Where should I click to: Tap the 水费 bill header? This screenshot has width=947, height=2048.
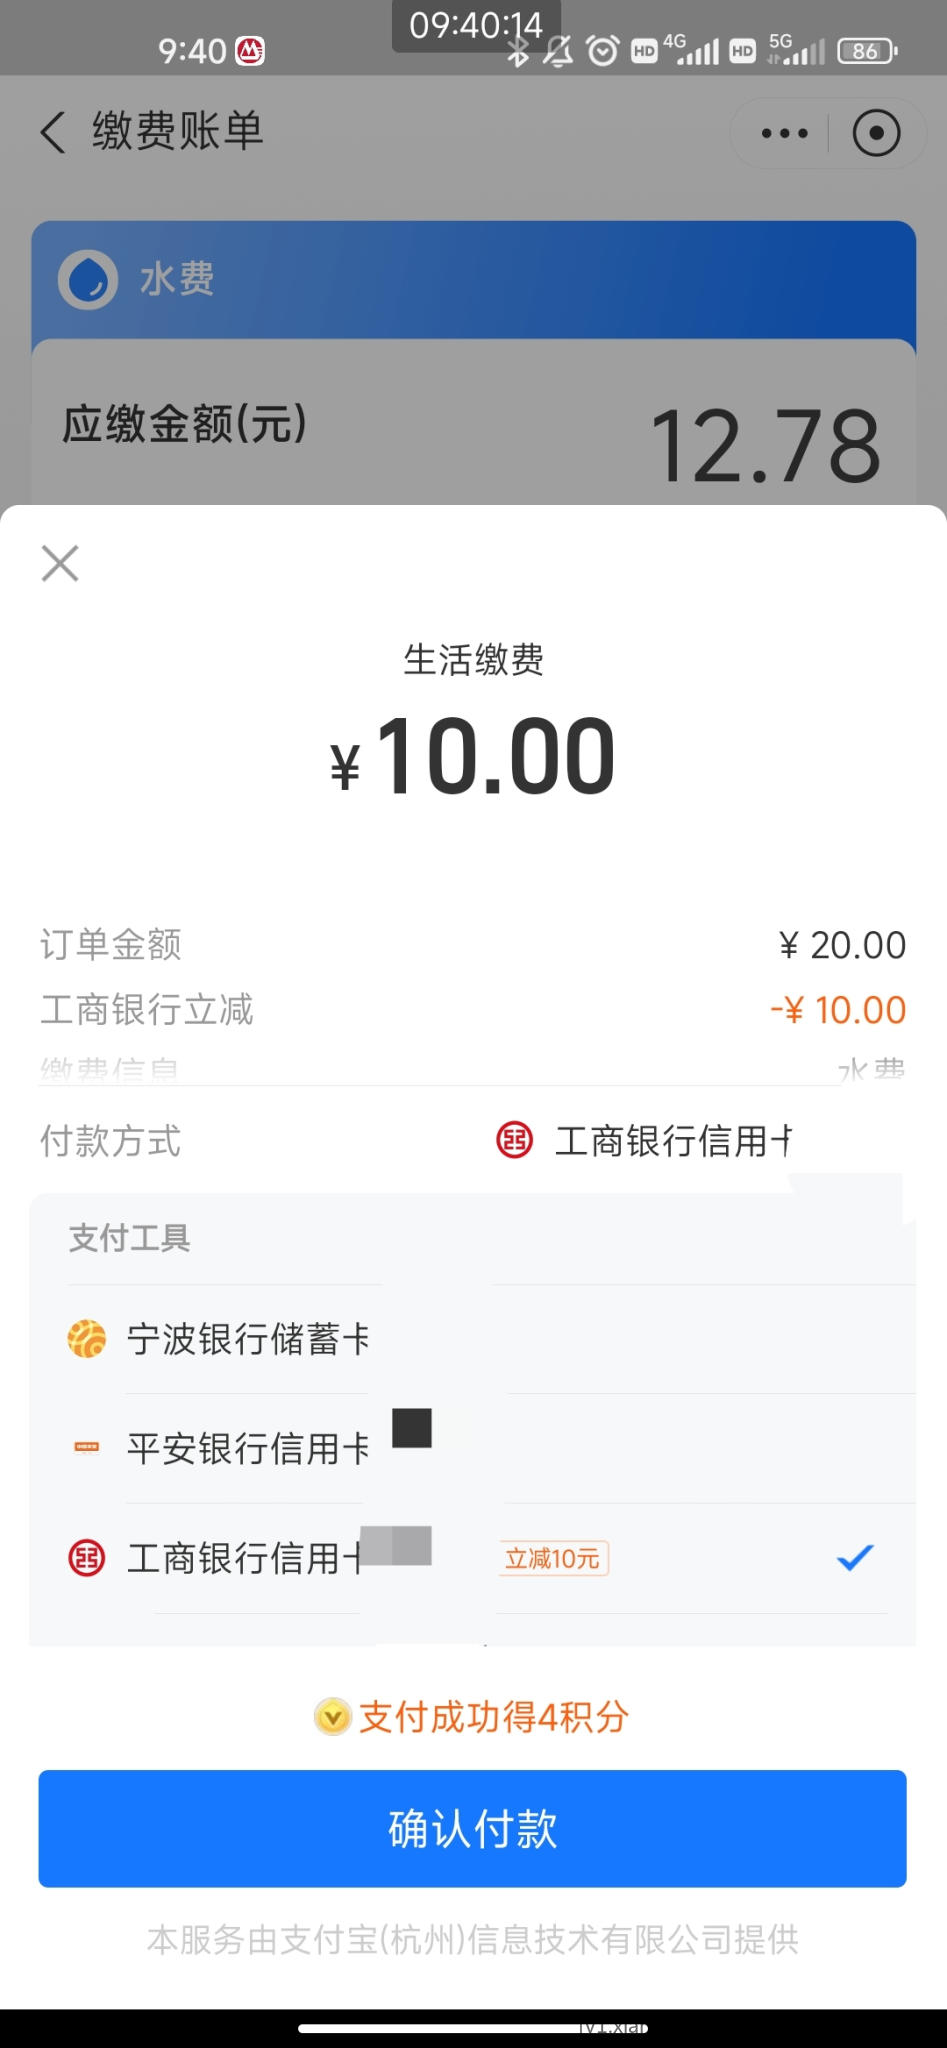pos(474,279)
